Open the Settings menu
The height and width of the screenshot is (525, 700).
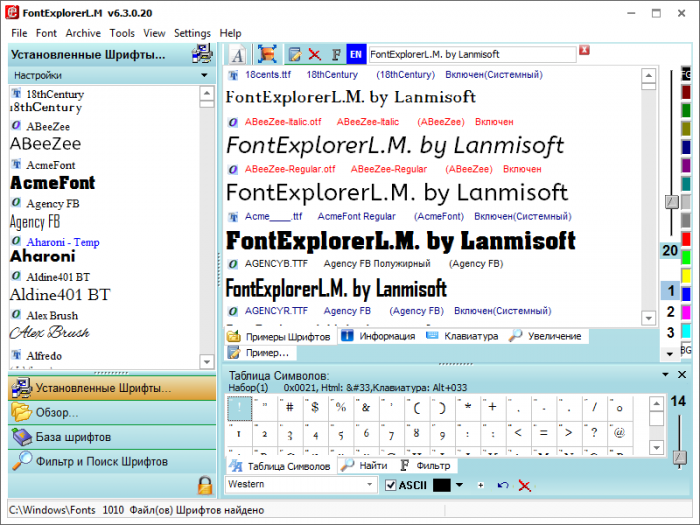tap(192, 33)
